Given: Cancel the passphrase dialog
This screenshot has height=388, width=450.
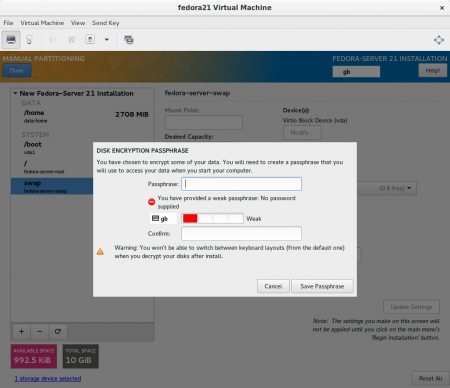Looking at the screenshot, I should [x=273, y=286].
